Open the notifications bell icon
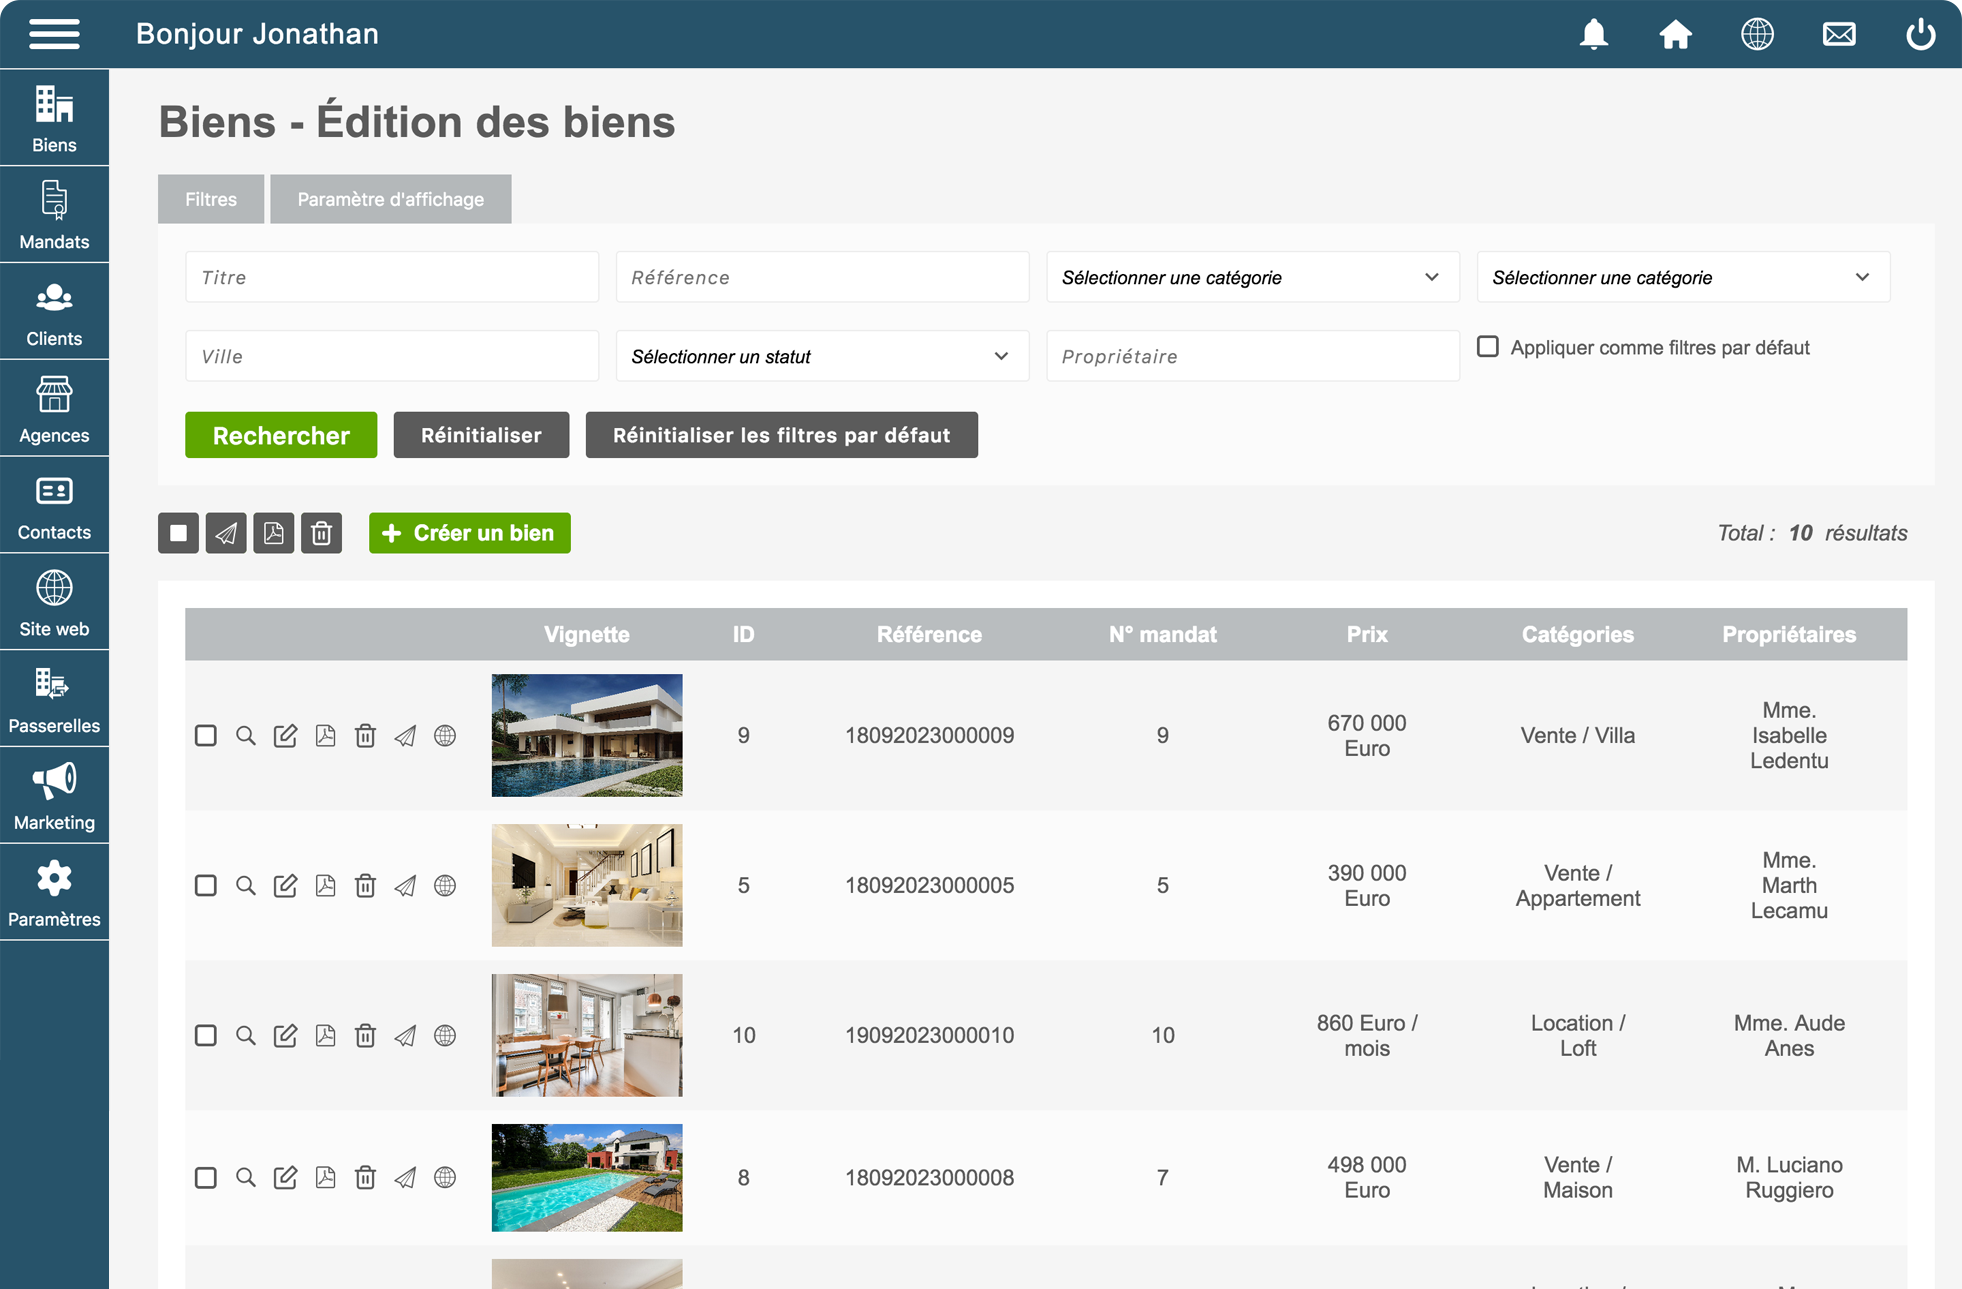 pos(1593,34)
